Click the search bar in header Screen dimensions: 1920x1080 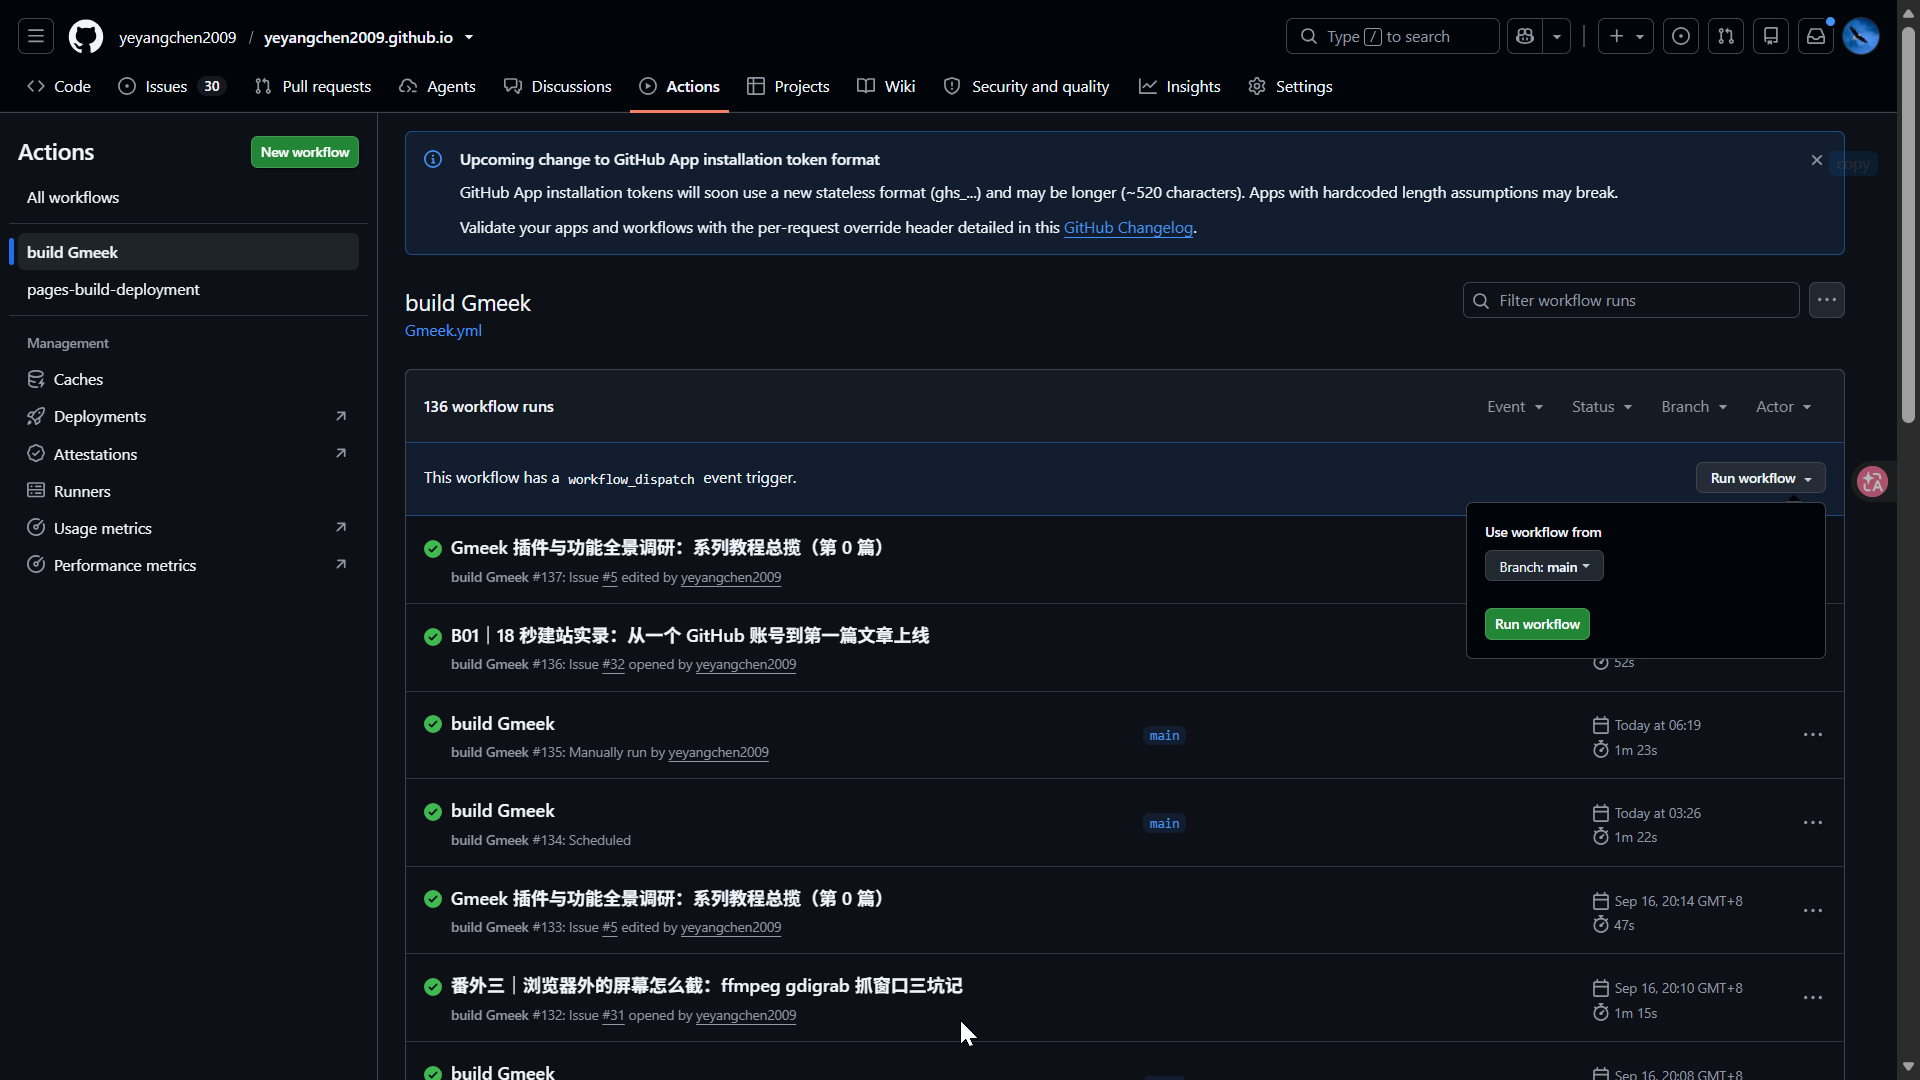1392,37
